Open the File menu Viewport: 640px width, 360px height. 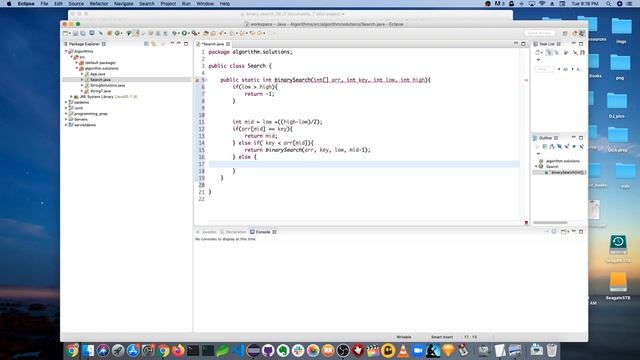click(44, 4)
